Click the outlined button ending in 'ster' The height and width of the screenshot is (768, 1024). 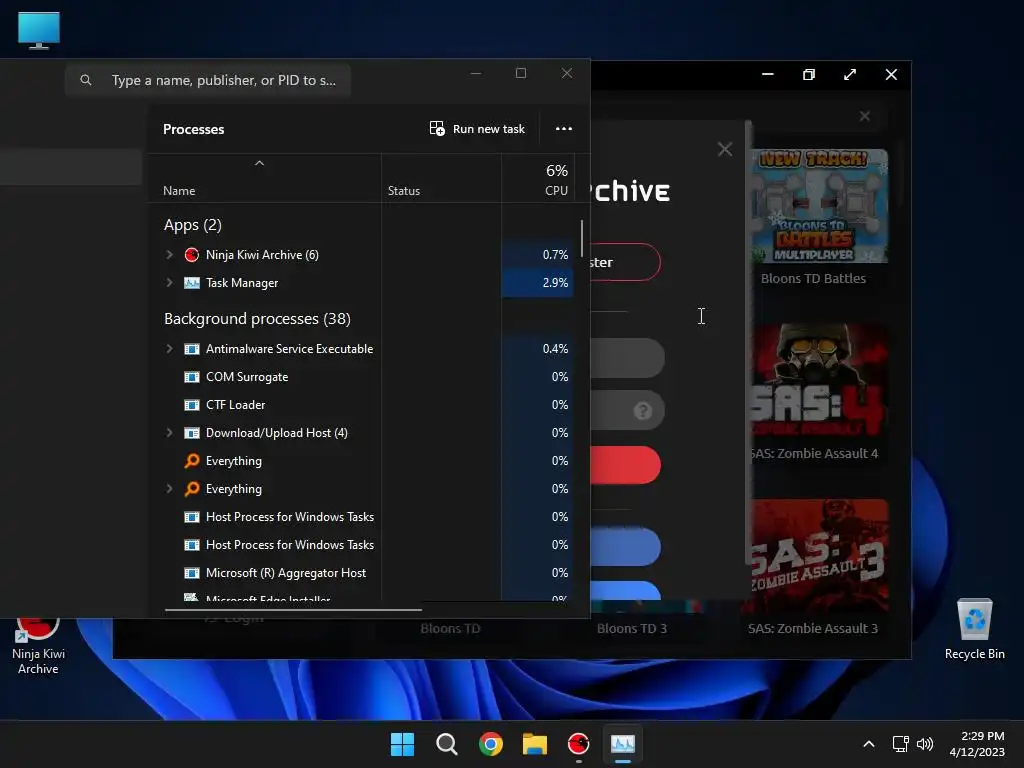[x=625, y=262]
